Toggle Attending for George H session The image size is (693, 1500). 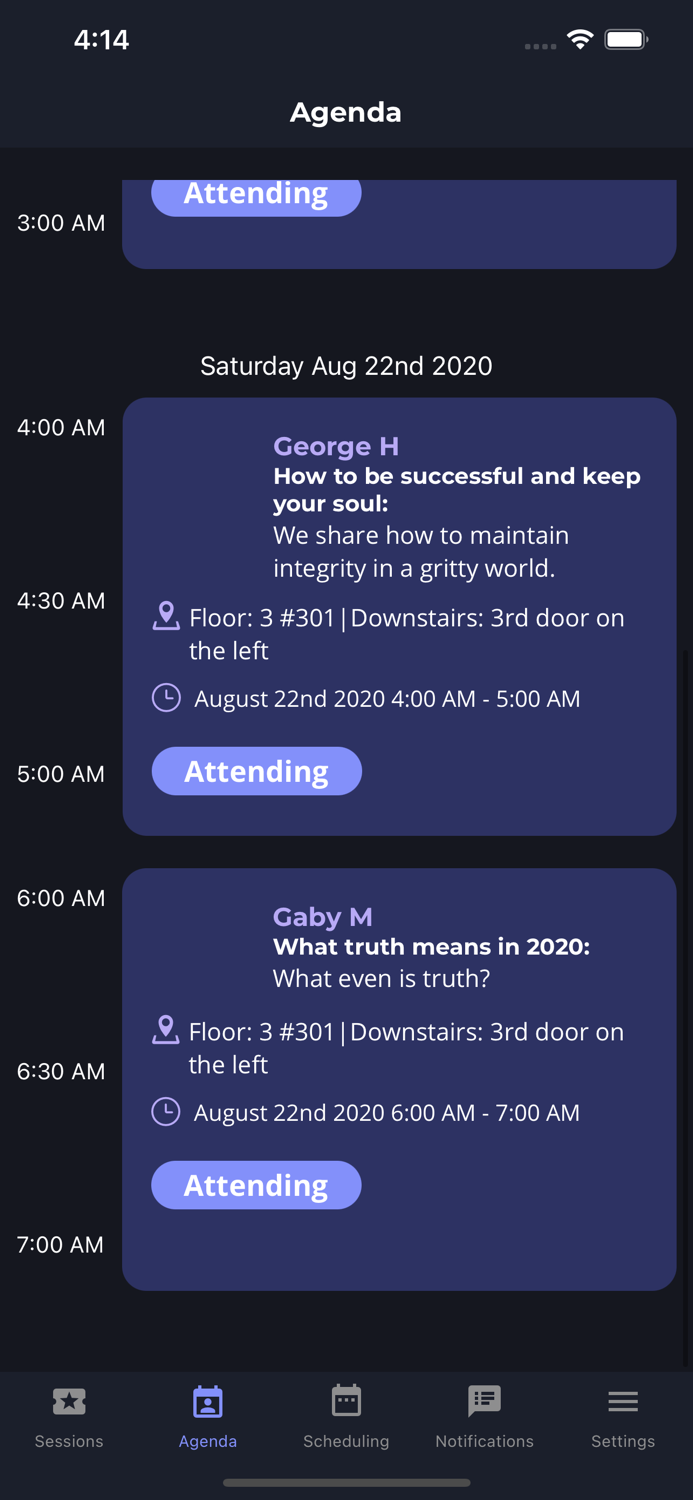256,771
